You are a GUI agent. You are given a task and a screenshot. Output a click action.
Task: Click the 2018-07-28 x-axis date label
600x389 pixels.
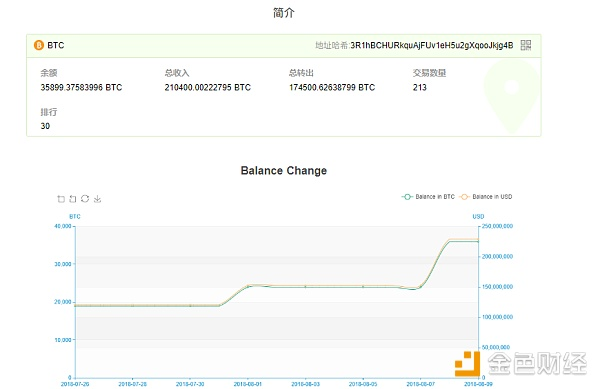(132, 384)
